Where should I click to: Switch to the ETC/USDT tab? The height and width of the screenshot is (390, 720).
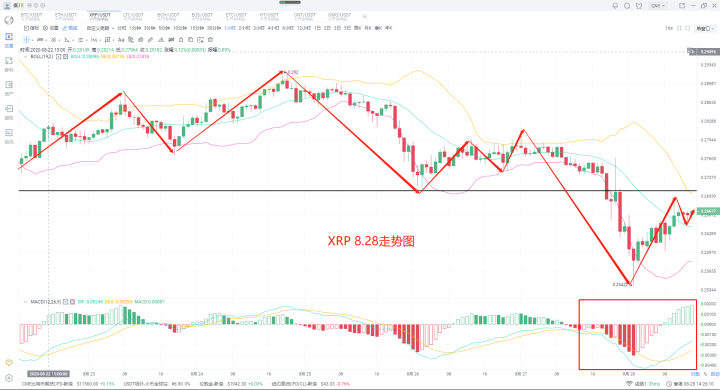tap(236, 17)
